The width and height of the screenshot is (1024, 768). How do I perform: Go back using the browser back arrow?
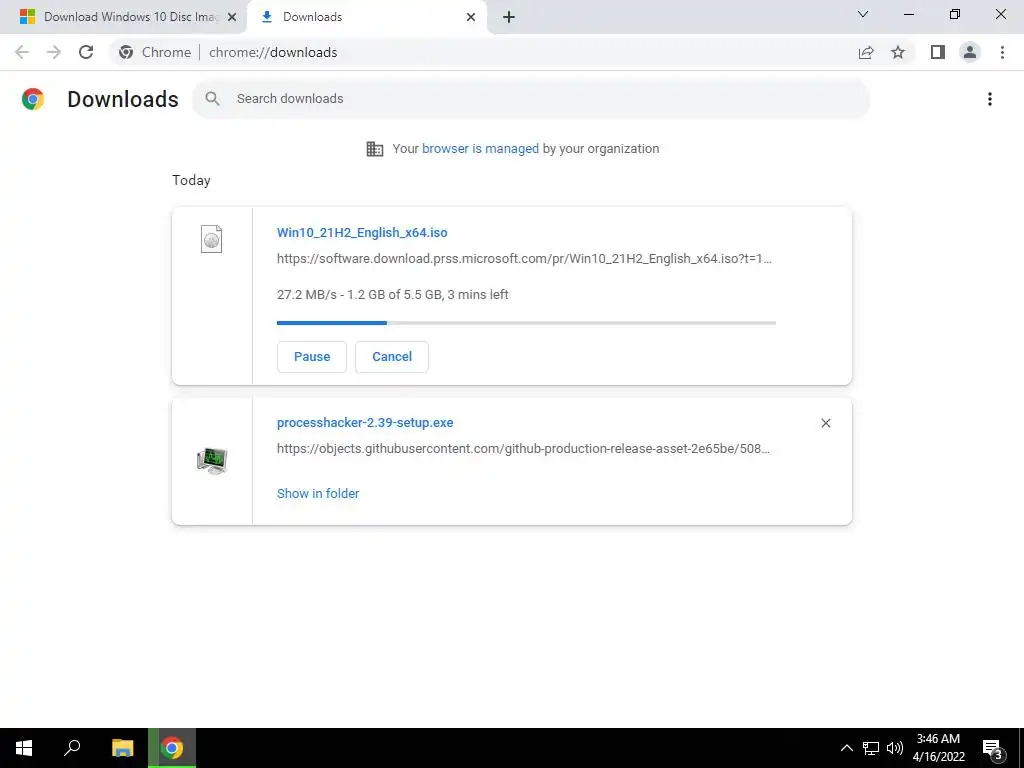point(22,52)
